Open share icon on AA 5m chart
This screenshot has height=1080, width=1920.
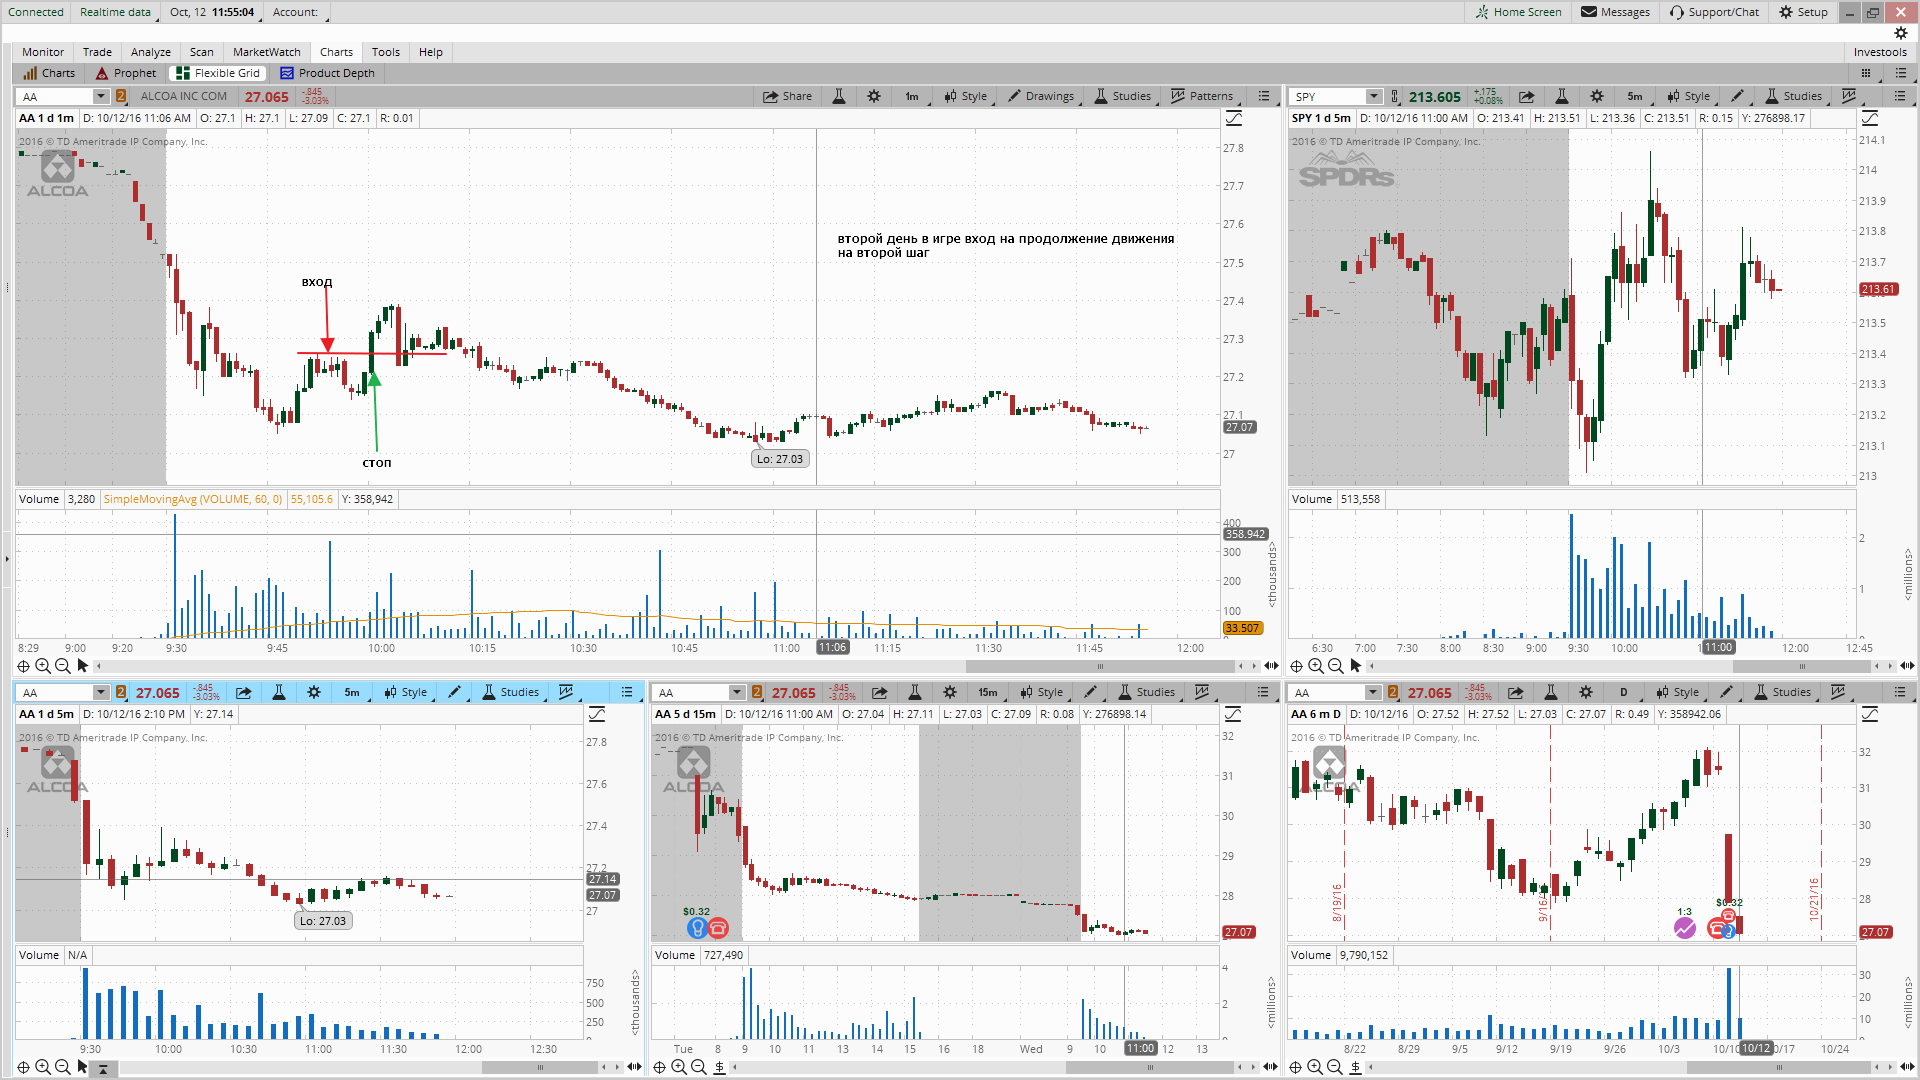coord(243,692)
